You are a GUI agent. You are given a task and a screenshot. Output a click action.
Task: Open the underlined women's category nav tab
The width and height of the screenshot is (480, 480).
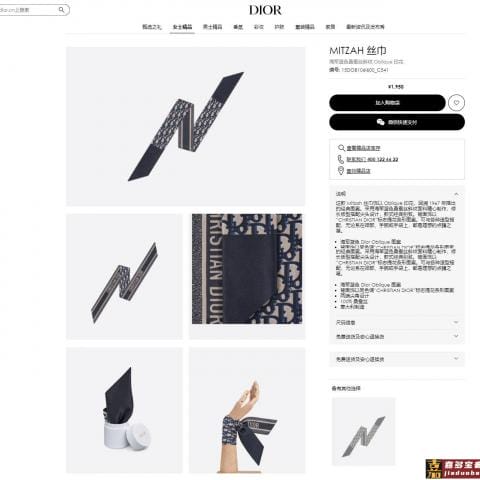pyautogui.click(x=182, y=27)
